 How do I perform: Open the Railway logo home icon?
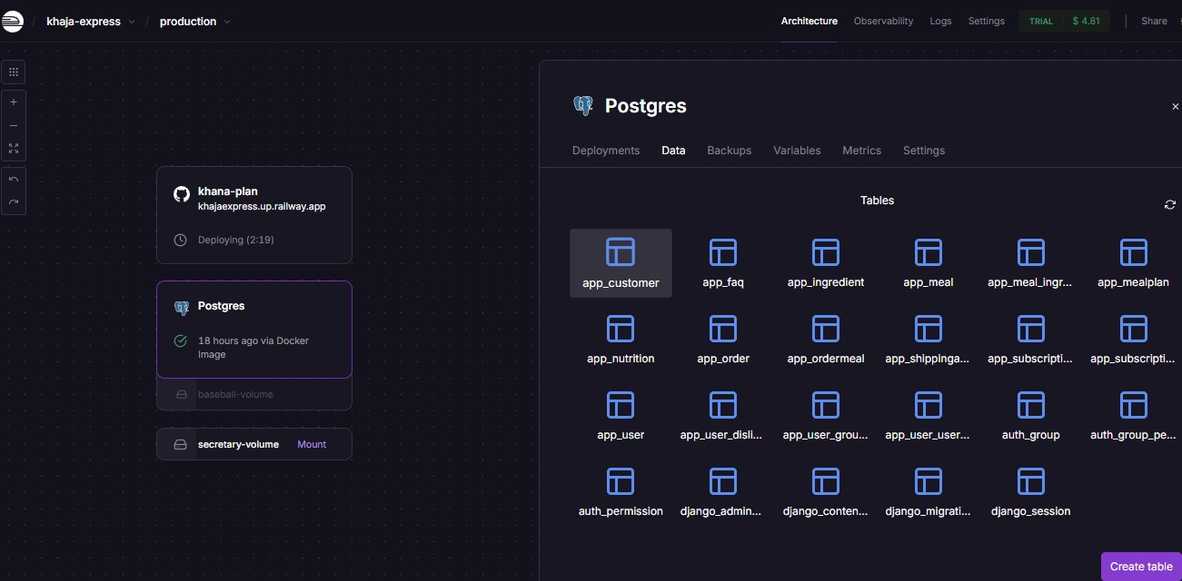(x=12, y=21)
